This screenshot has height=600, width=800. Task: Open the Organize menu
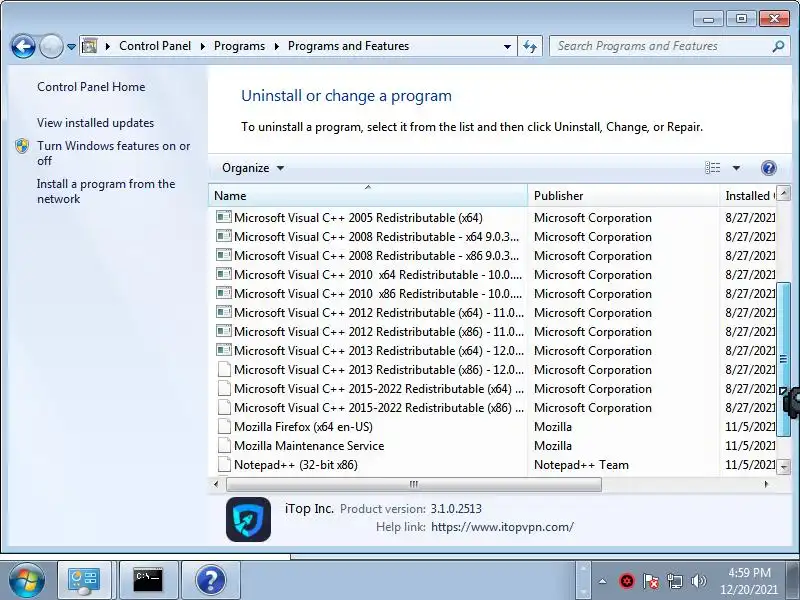pos(253,168)
